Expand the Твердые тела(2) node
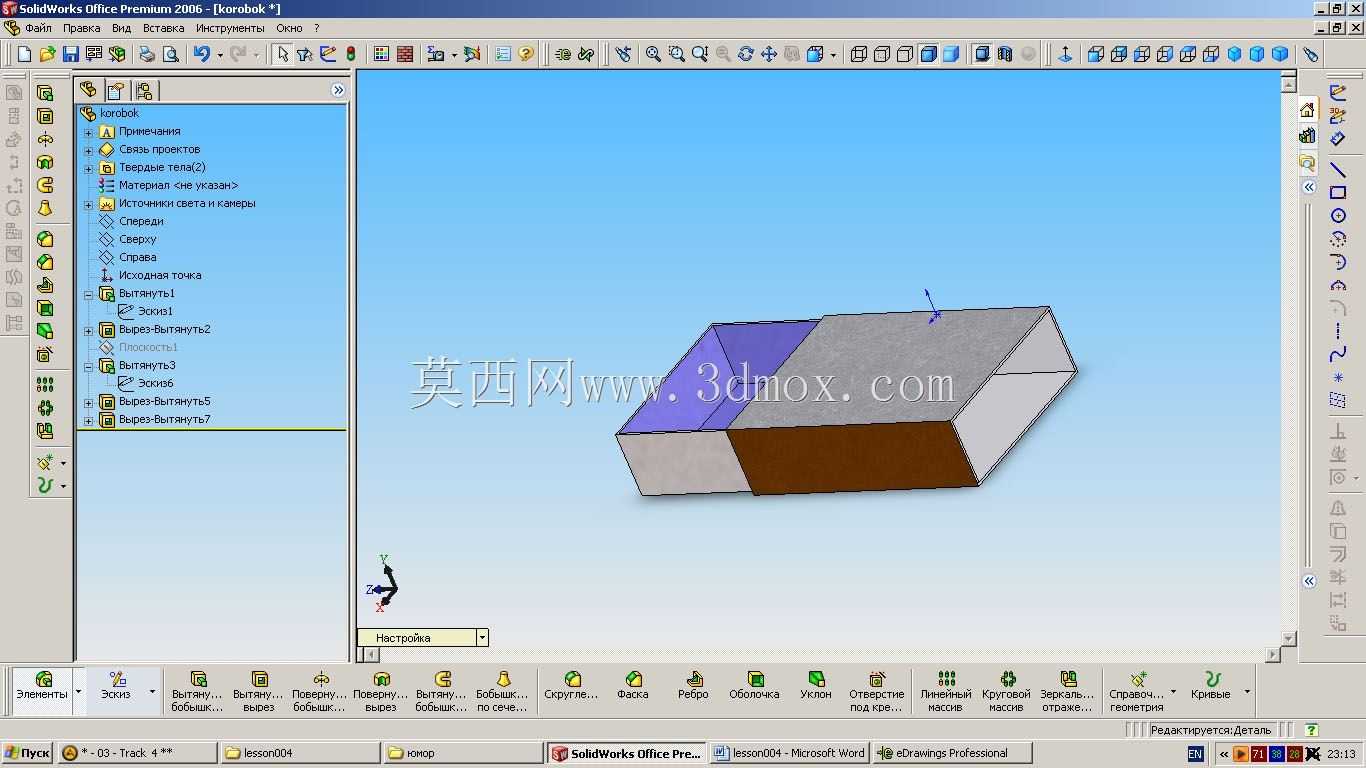Image resolution: width=1366 pixels, height=768 pixels. (89, 168)
